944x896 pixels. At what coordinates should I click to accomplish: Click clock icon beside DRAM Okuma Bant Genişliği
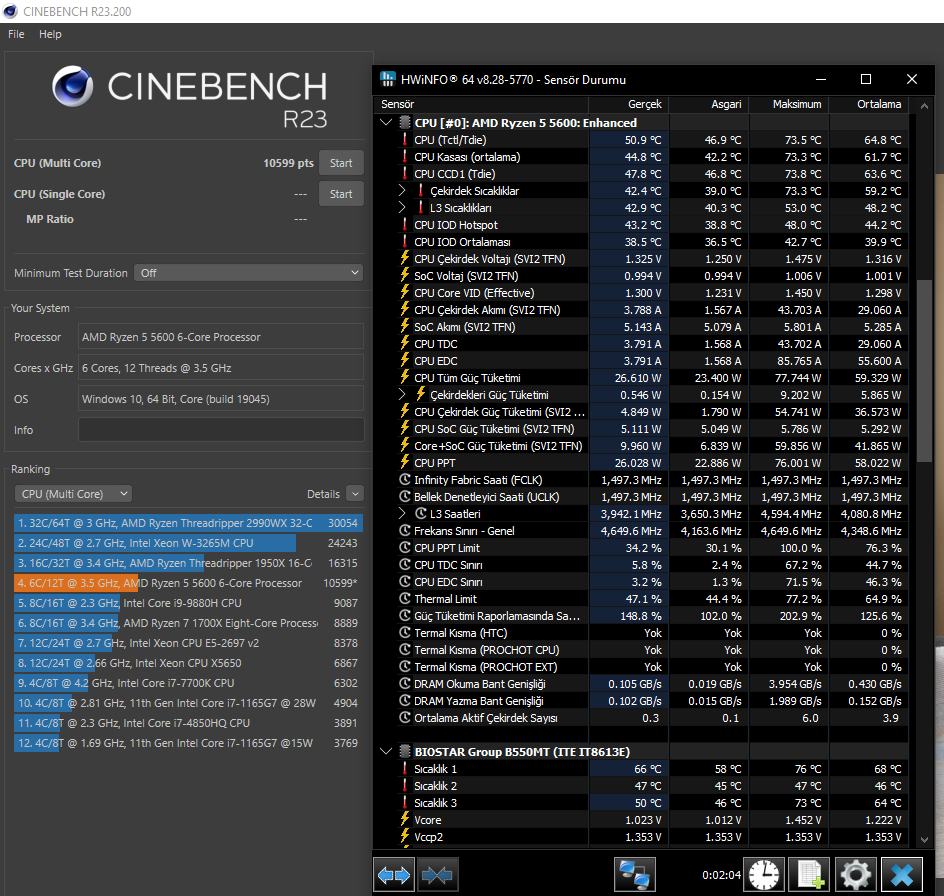405,684
